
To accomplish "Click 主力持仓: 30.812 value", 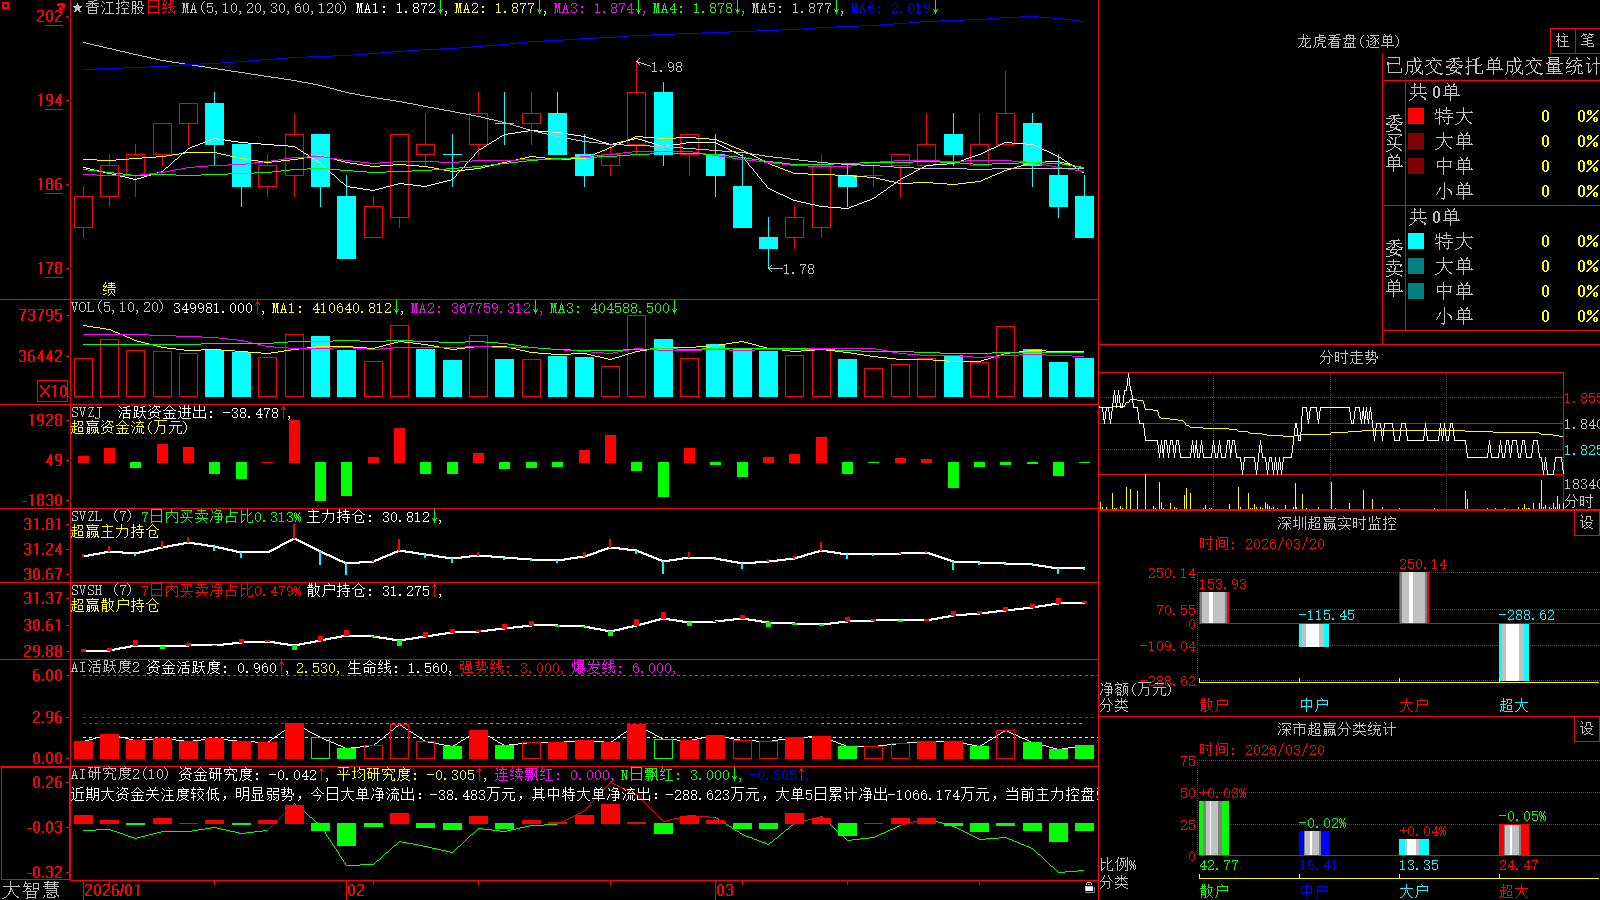I will tap(370, 517).
